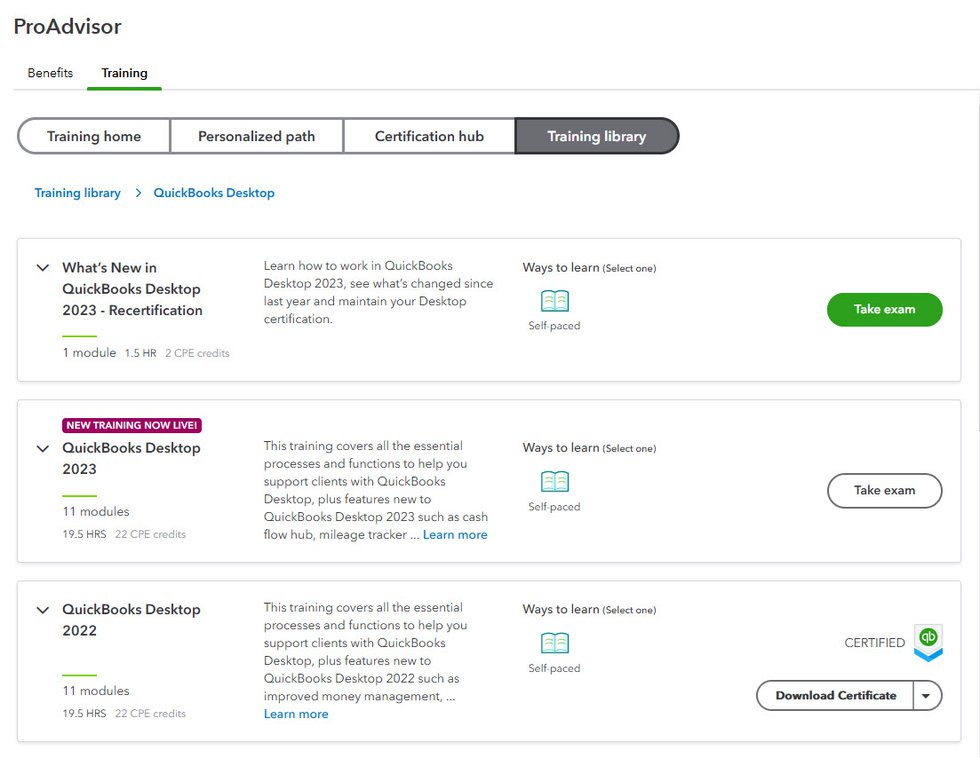The width and height of the screenshot is (980, 758).
Task: Open the Training tab
Action: [x=124, y=73]
